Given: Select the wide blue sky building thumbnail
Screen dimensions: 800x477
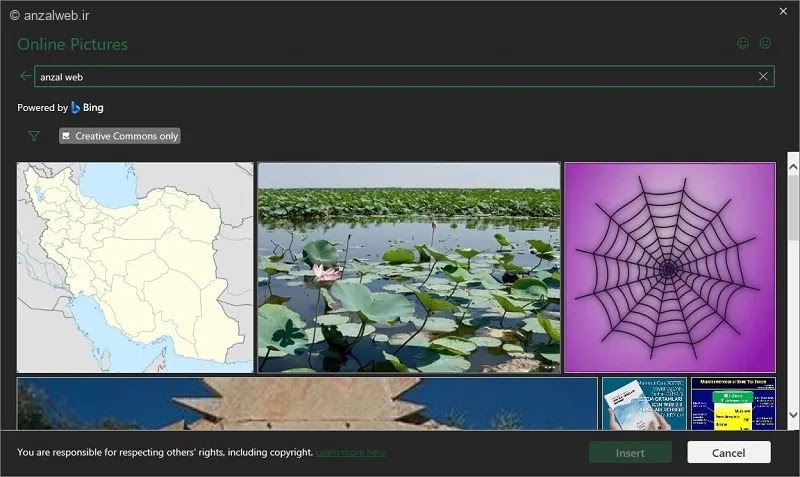Looking at the screenshot, I should coord(307,404).
